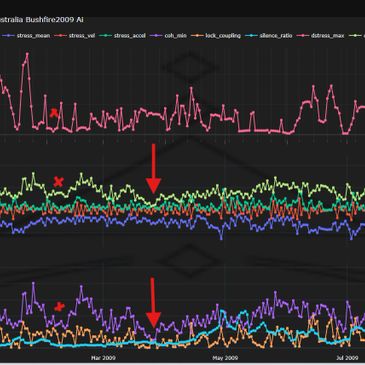Click the highest pink dstress_max peak point
The width and height of the screenshot is (365, 365).
(27, 54)
